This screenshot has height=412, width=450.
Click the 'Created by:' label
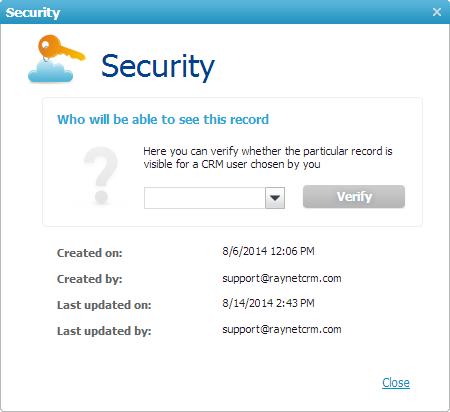pyautogui.click(x=90, y=279)
